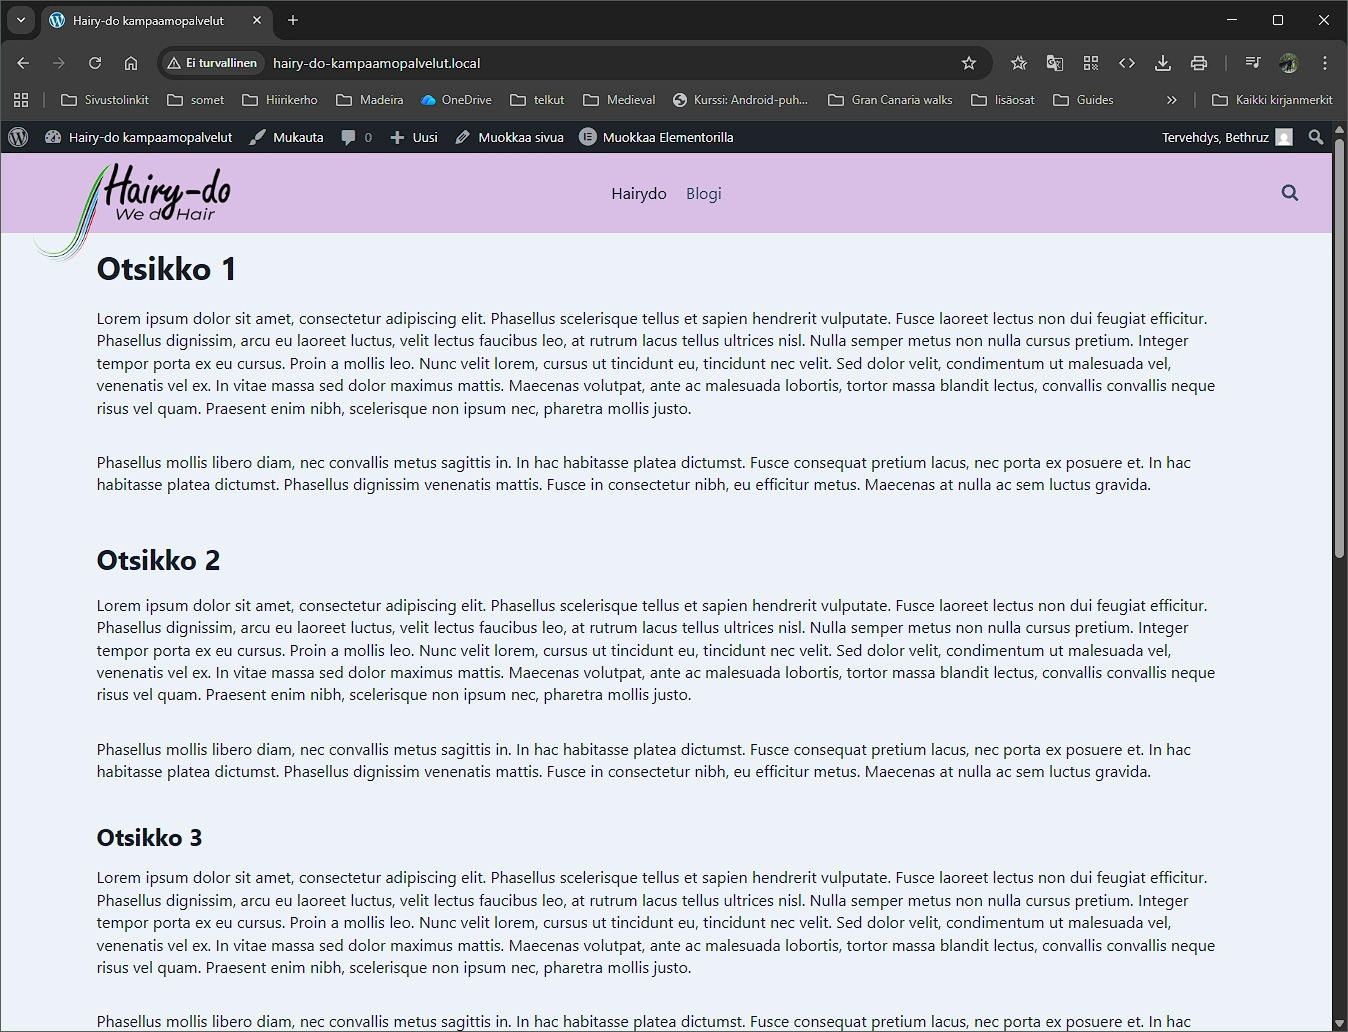Open the browser downloads icon
Image resolution: width=1348 pixels, height=1032 pixels.
pyautogui.click(x=1163, y=63)
